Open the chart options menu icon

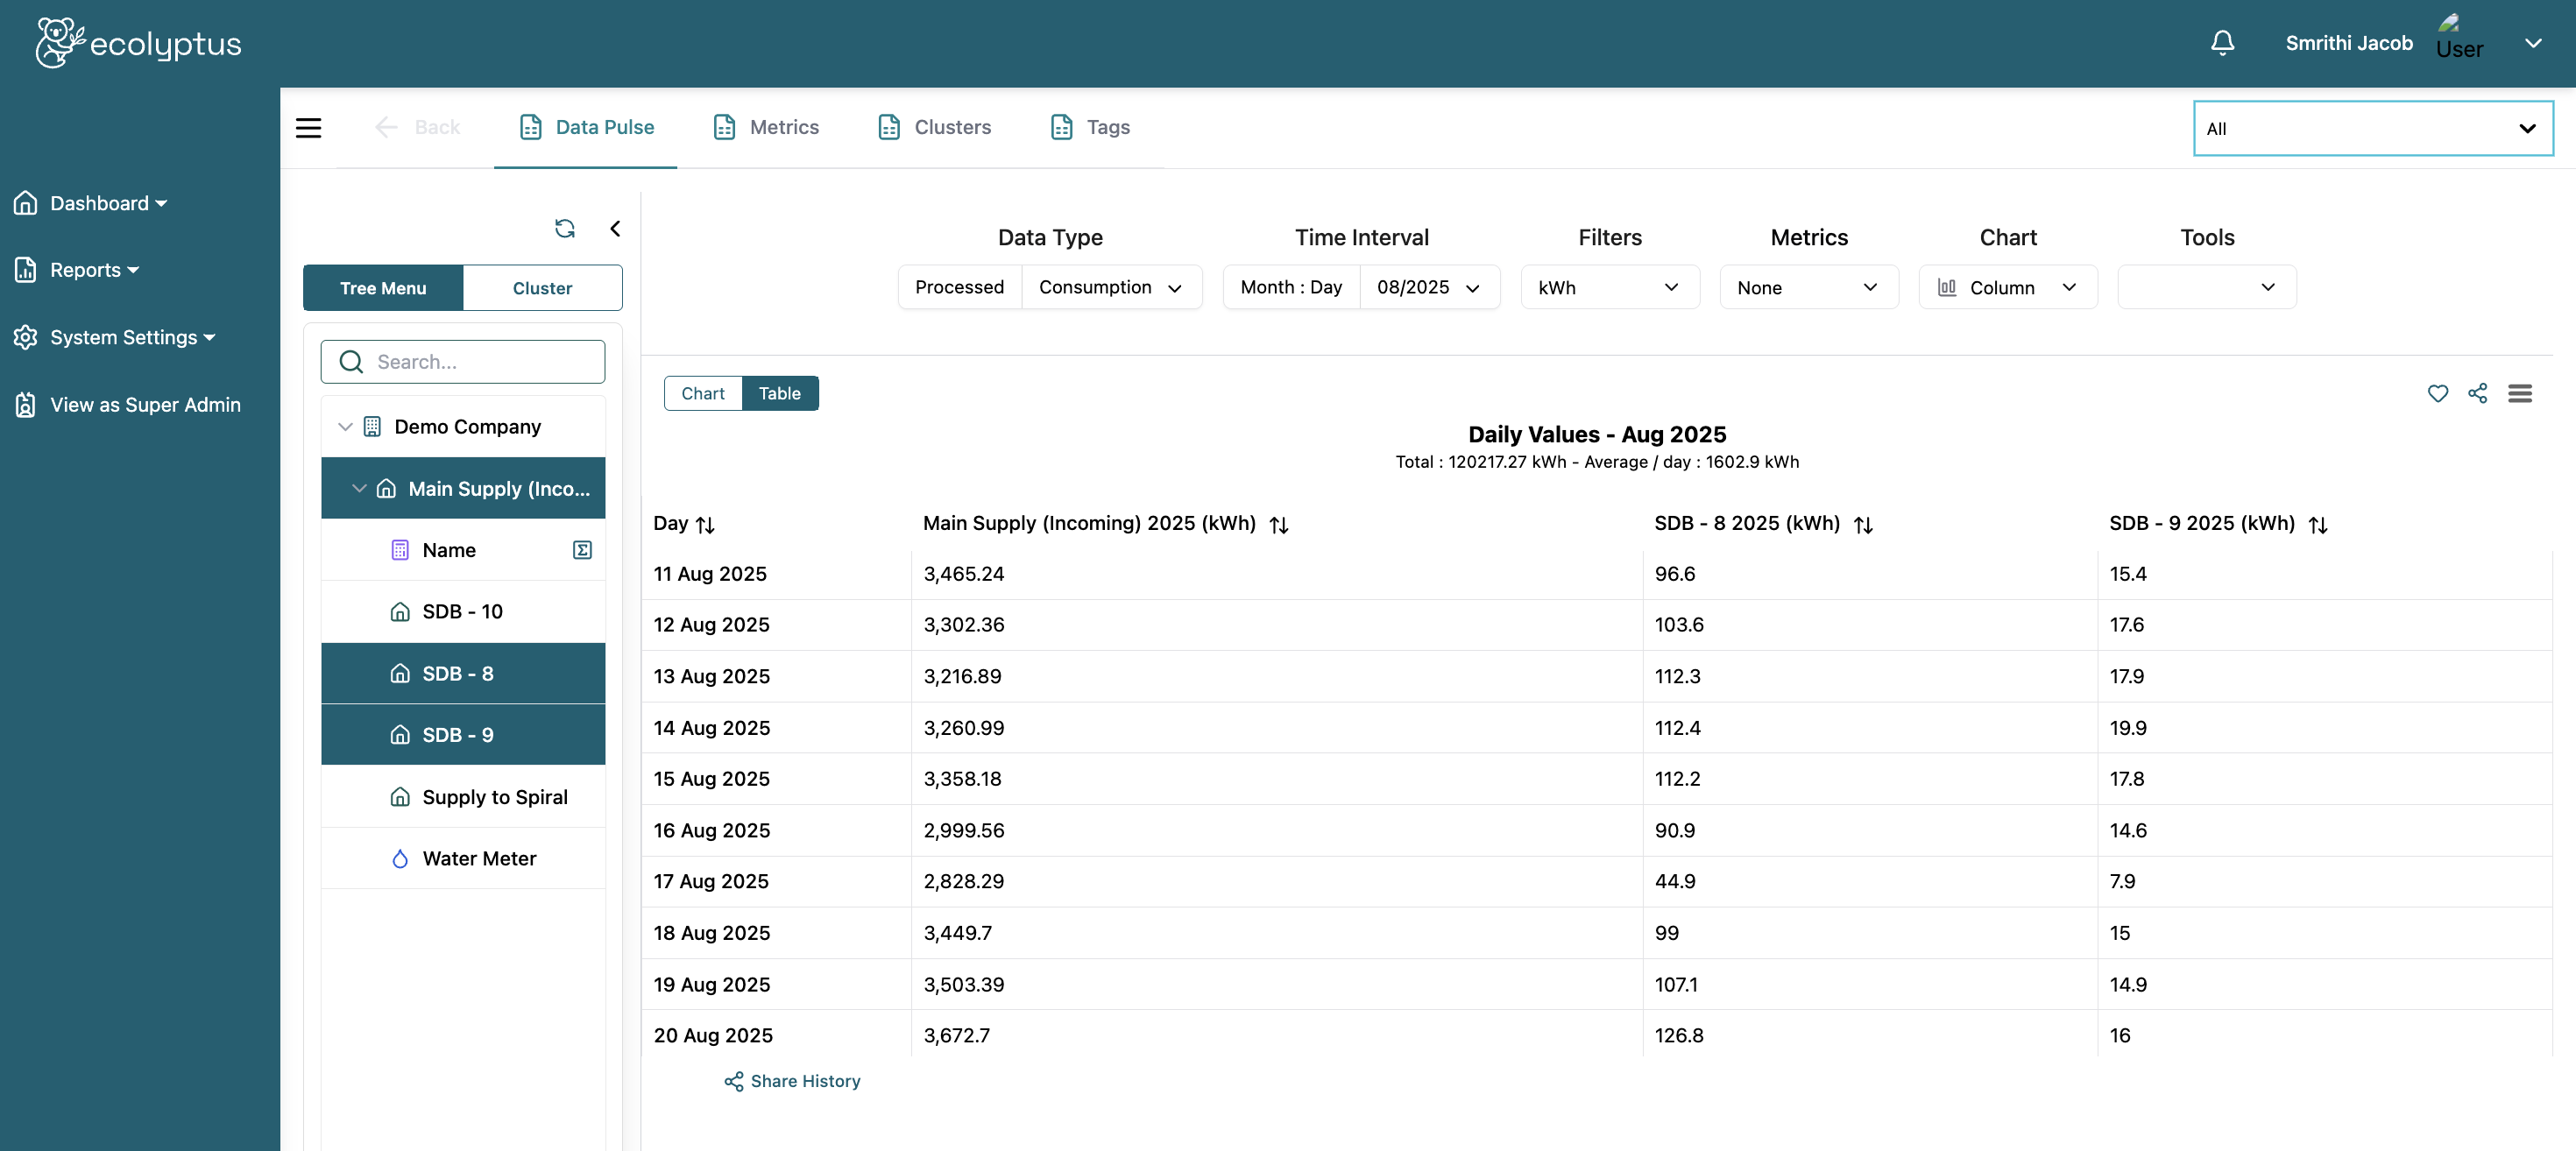pos(2519,394)
